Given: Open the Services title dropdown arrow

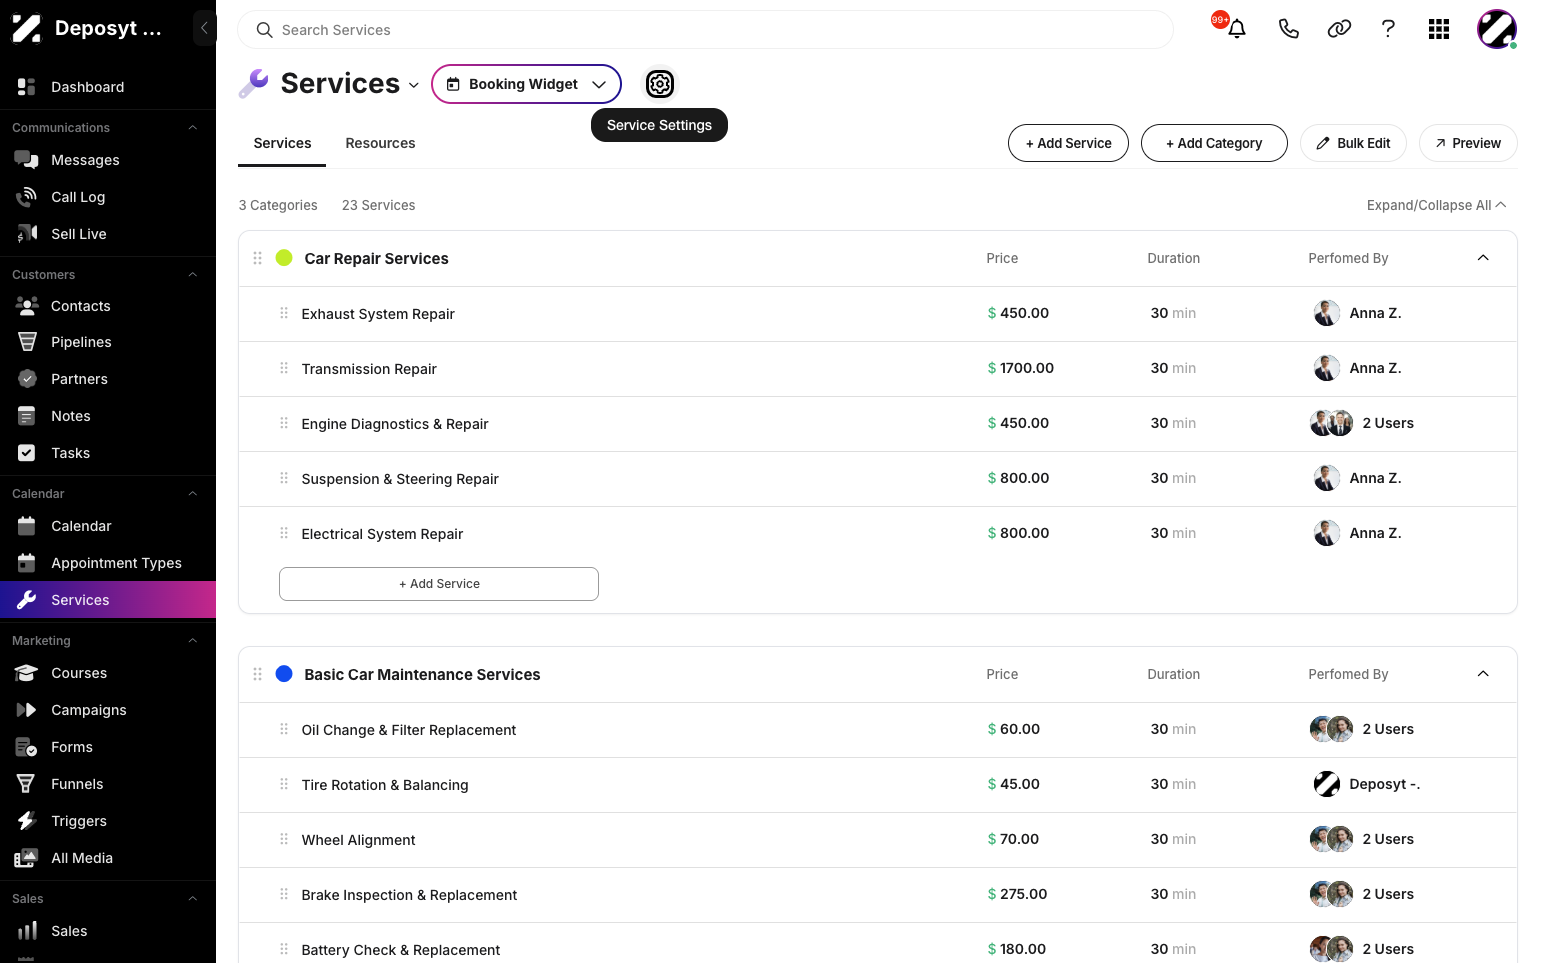Looking at the screenshot, I should coord(414,85).
